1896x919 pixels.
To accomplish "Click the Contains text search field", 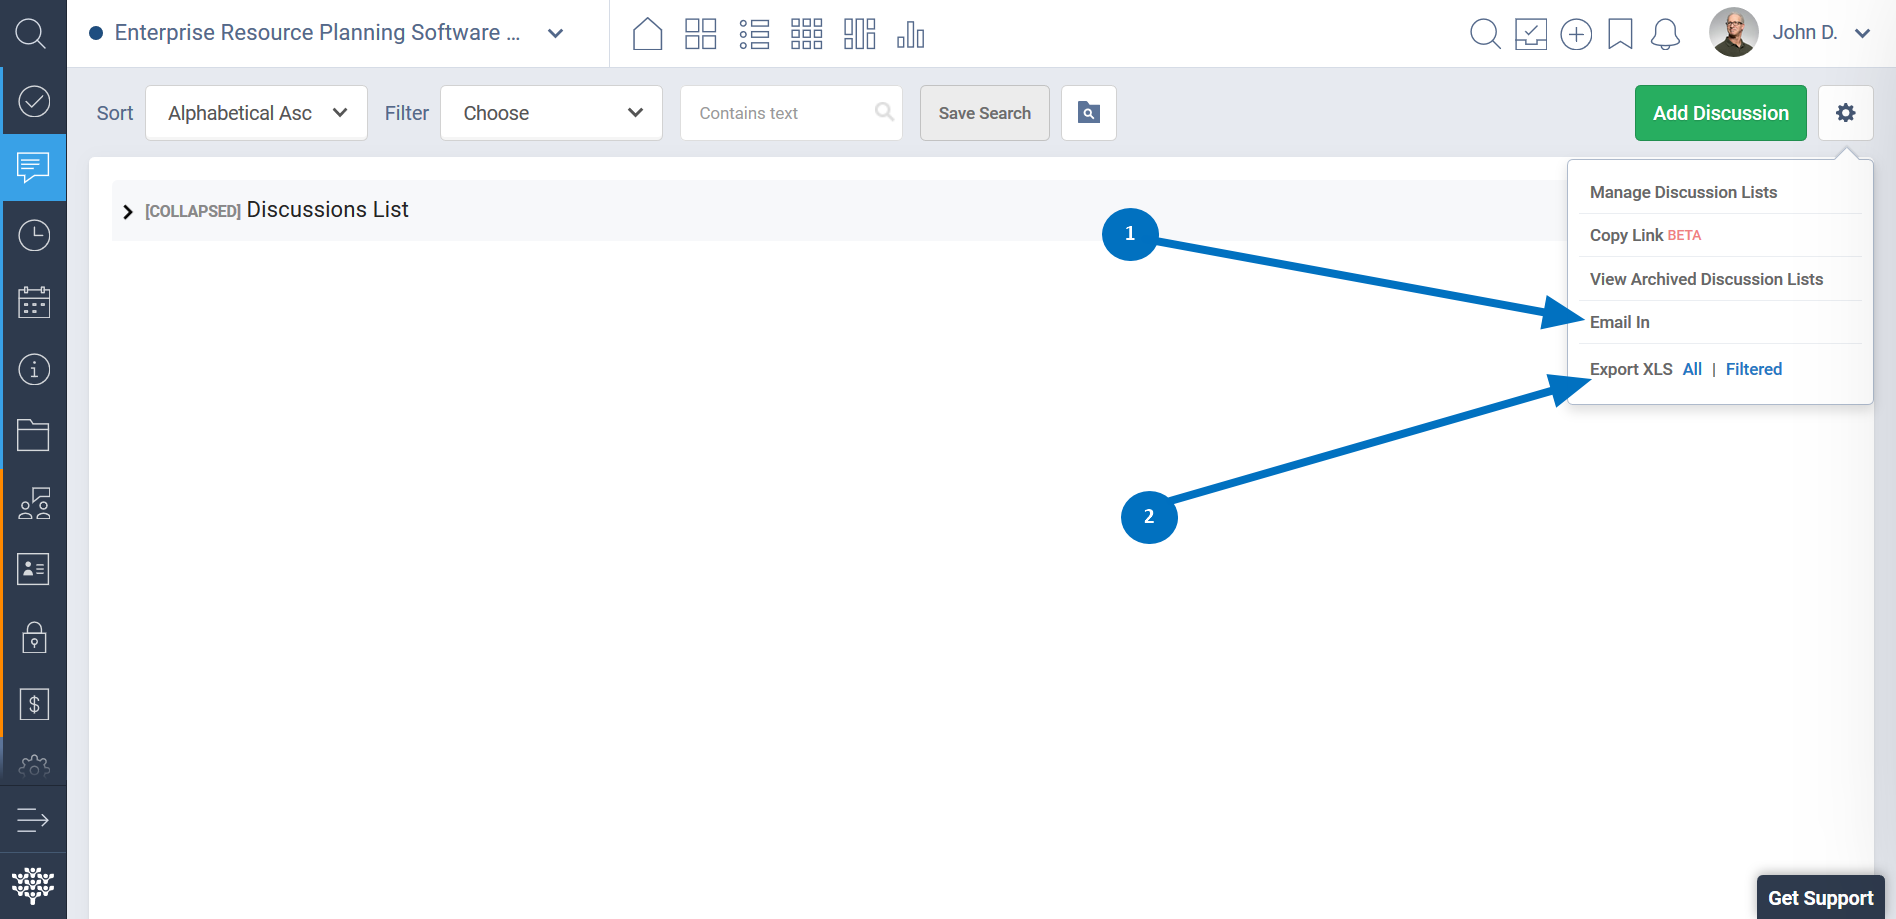I will [x=780, y=113].
